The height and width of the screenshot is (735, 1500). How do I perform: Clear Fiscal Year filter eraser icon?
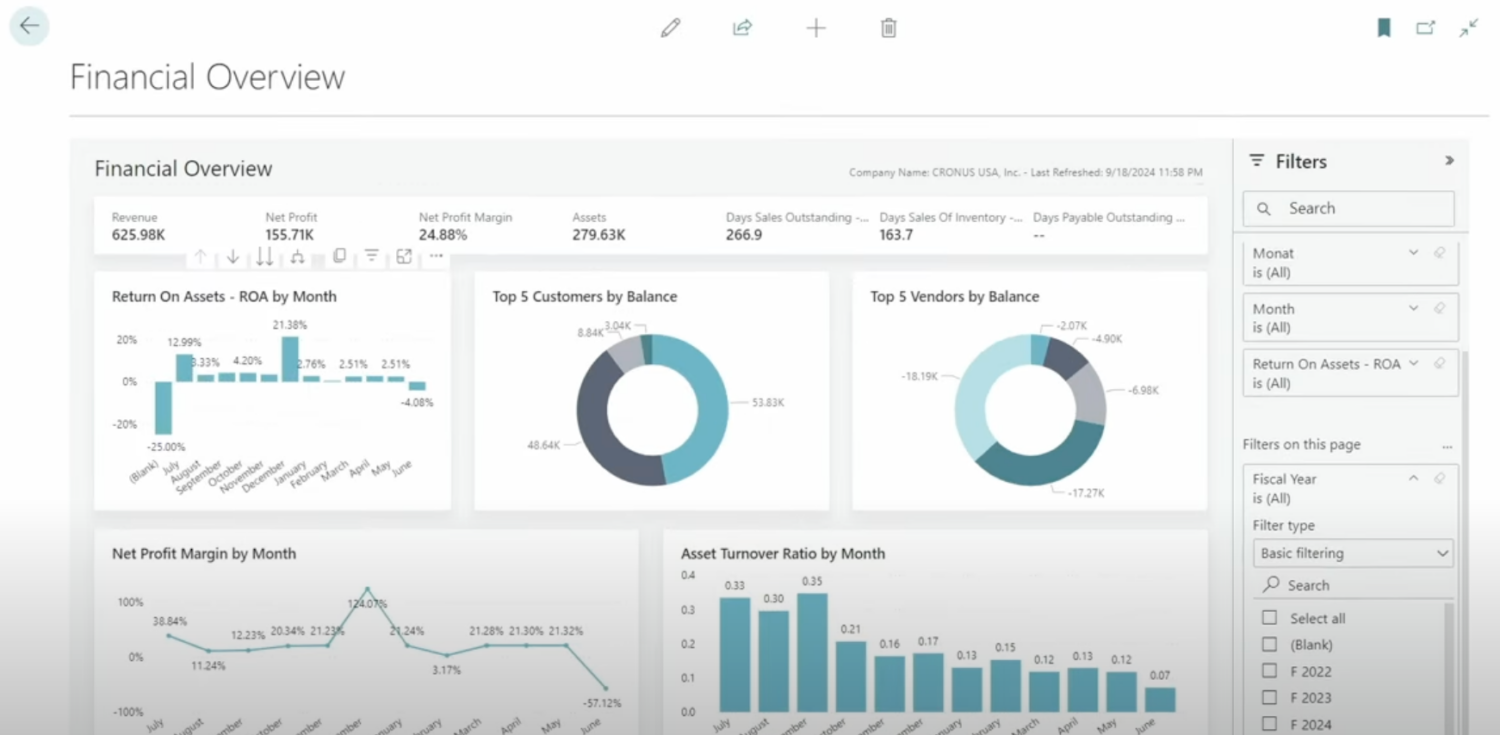pos(1440,478)
